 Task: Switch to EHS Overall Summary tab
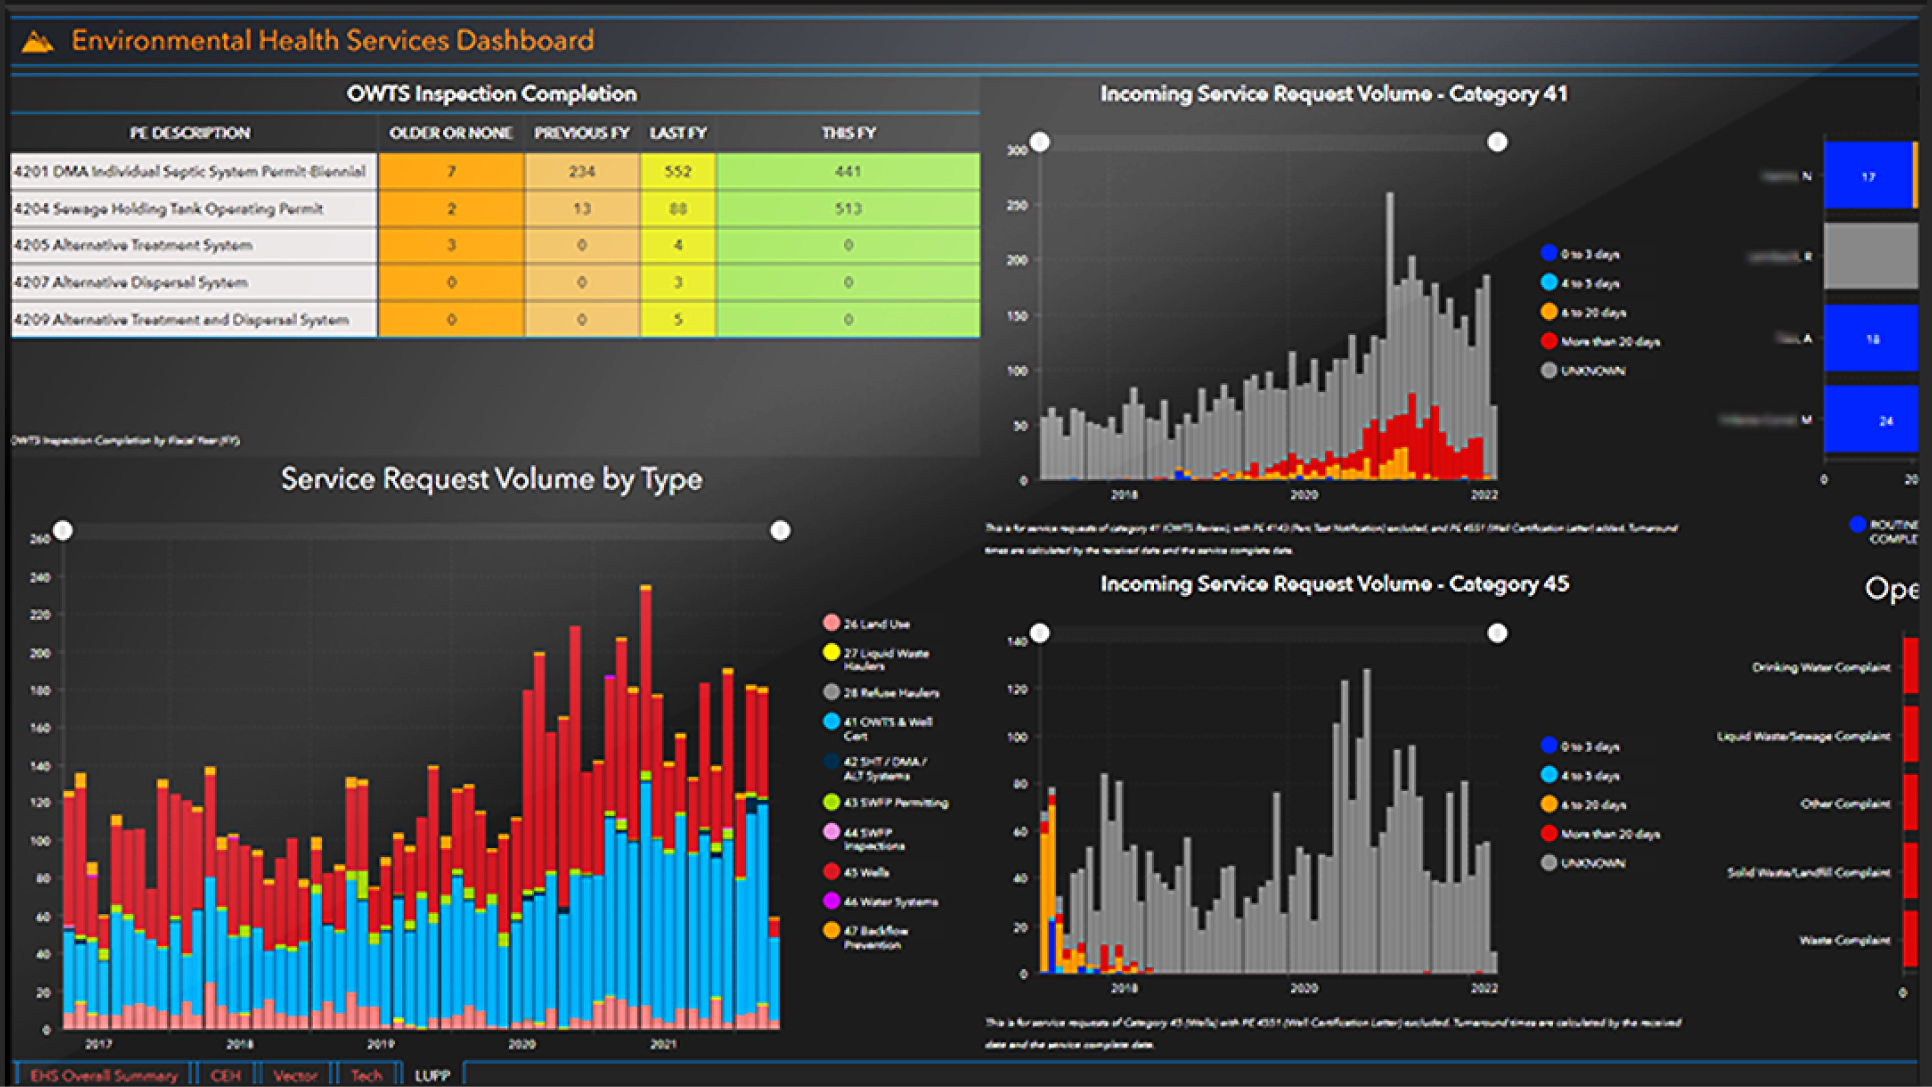pyautogui.click(x=103, y=1075)
